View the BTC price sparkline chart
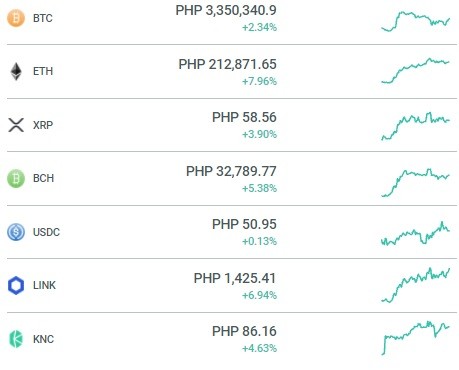The height and width of the screenshot is (370, 459). click(x=415, y=22)
